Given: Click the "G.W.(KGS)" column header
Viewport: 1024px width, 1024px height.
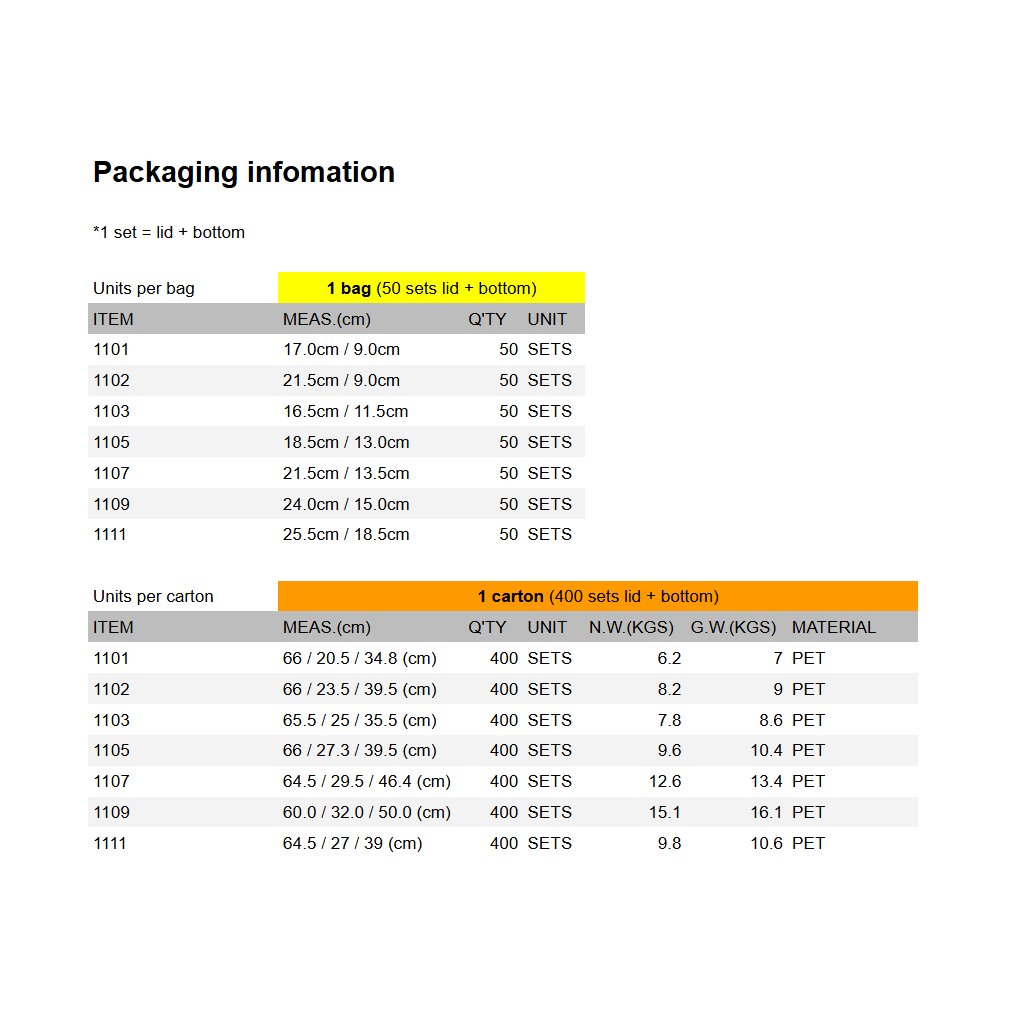Looking at the screenshot, I should (733, 627).
